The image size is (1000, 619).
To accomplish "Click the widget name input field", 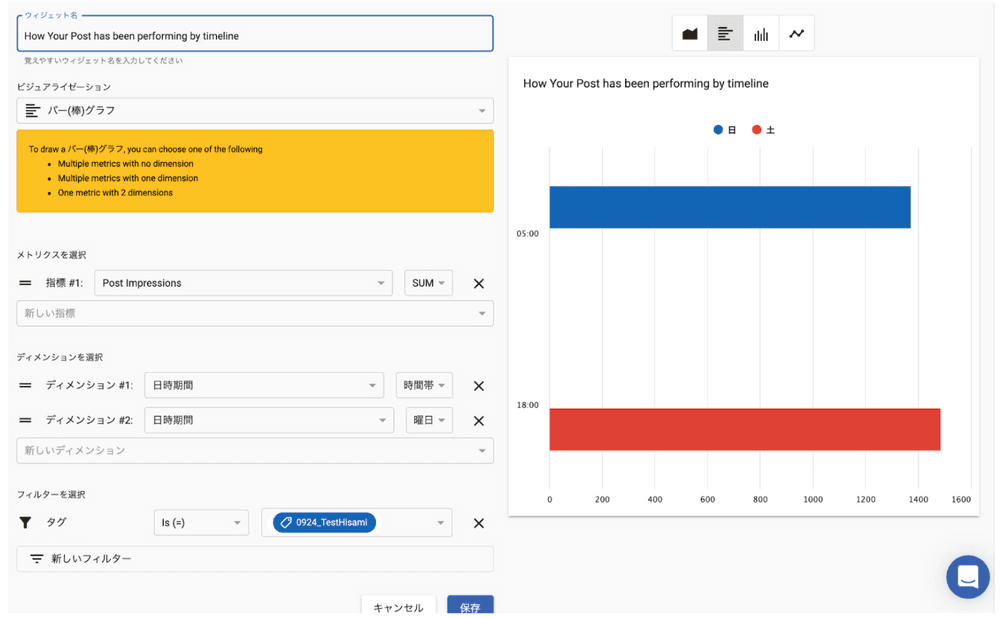I will coord(255,36).
